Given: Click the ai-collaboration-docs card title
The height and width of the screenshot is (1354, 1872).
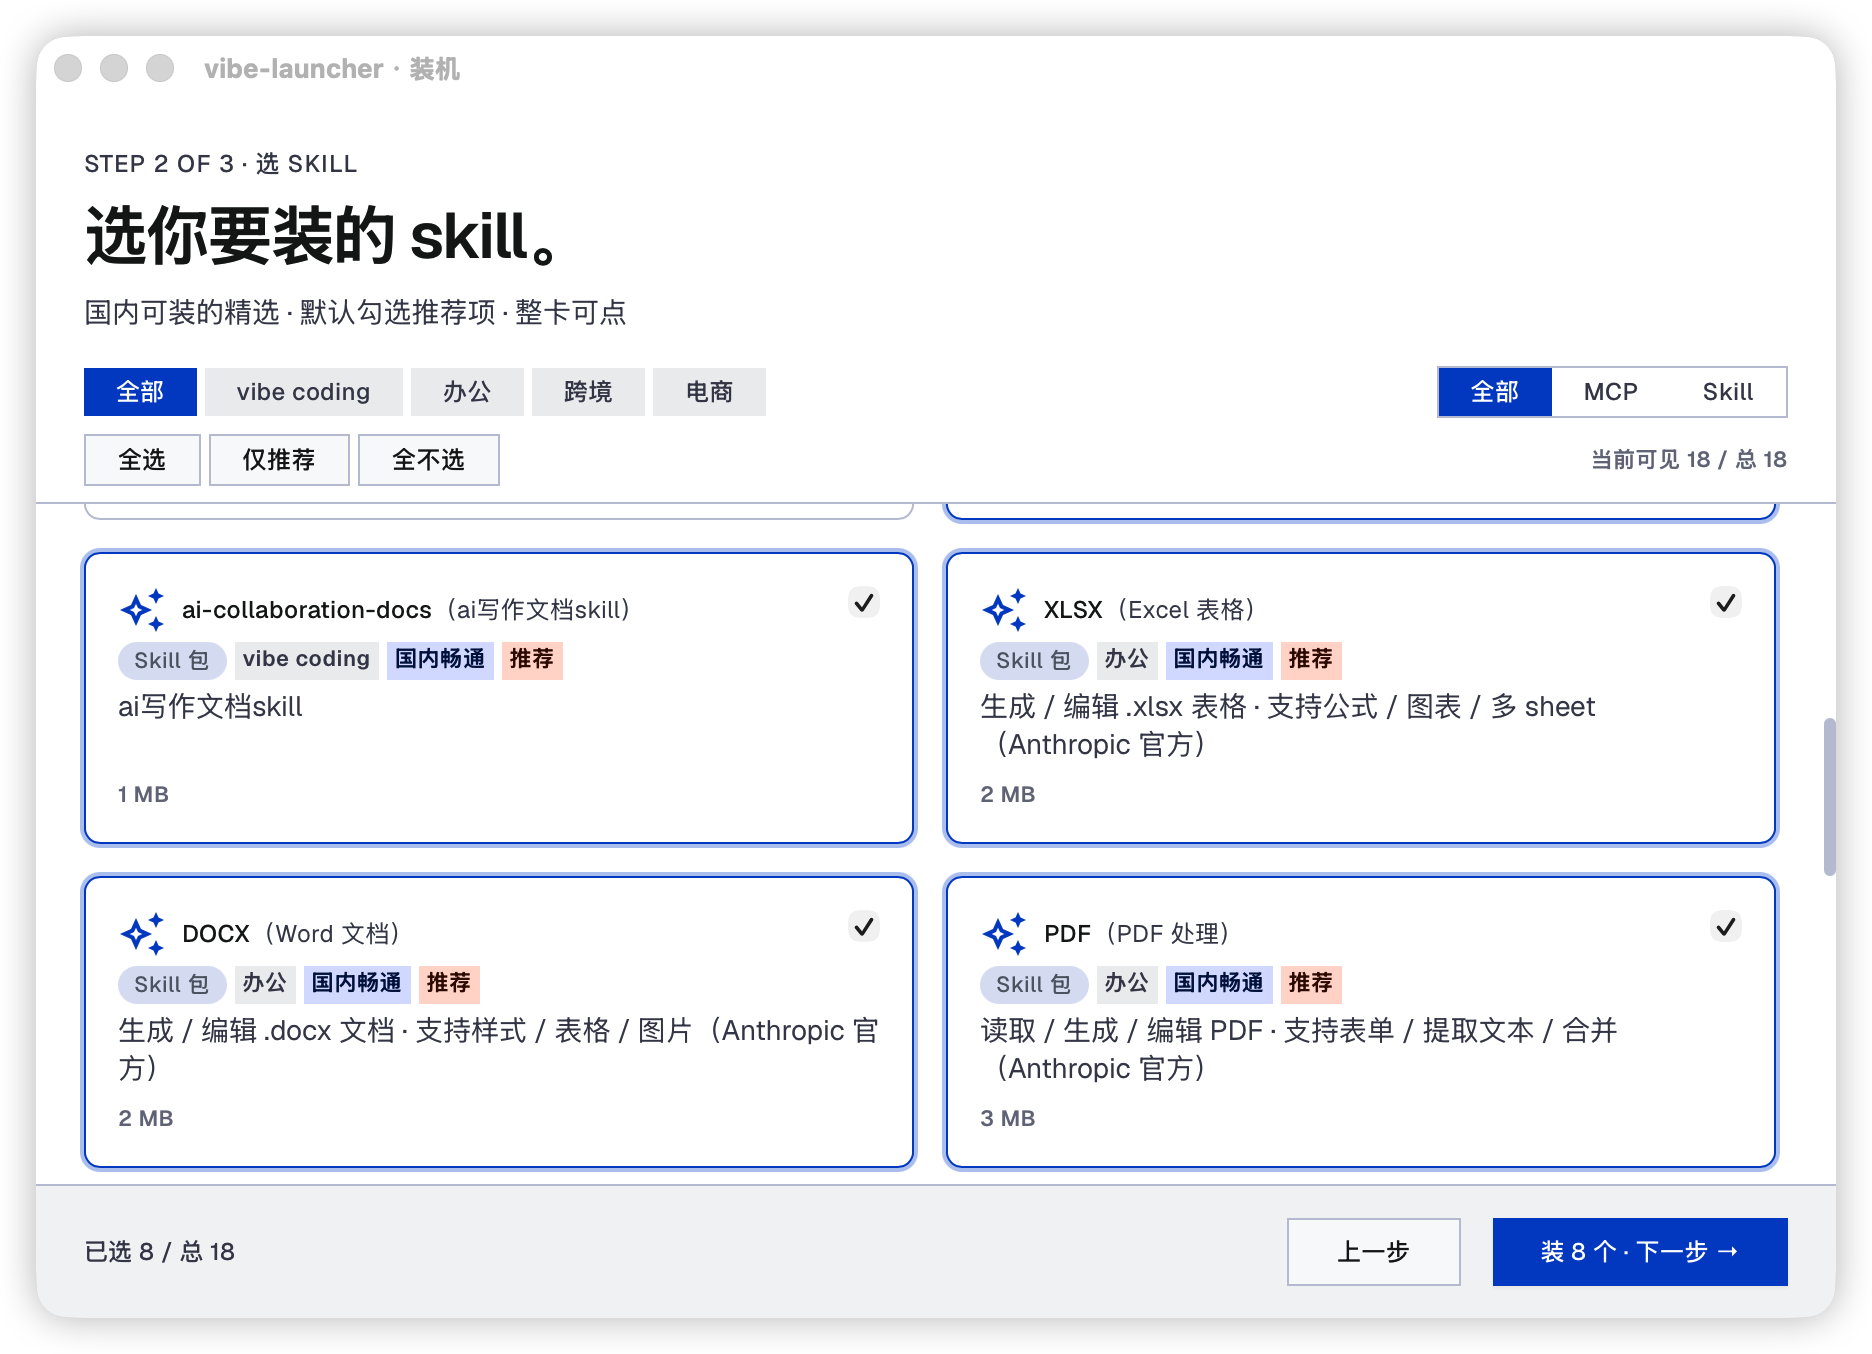Looking at the screenshot, I should pyautogui.click(x=406, y=610).
